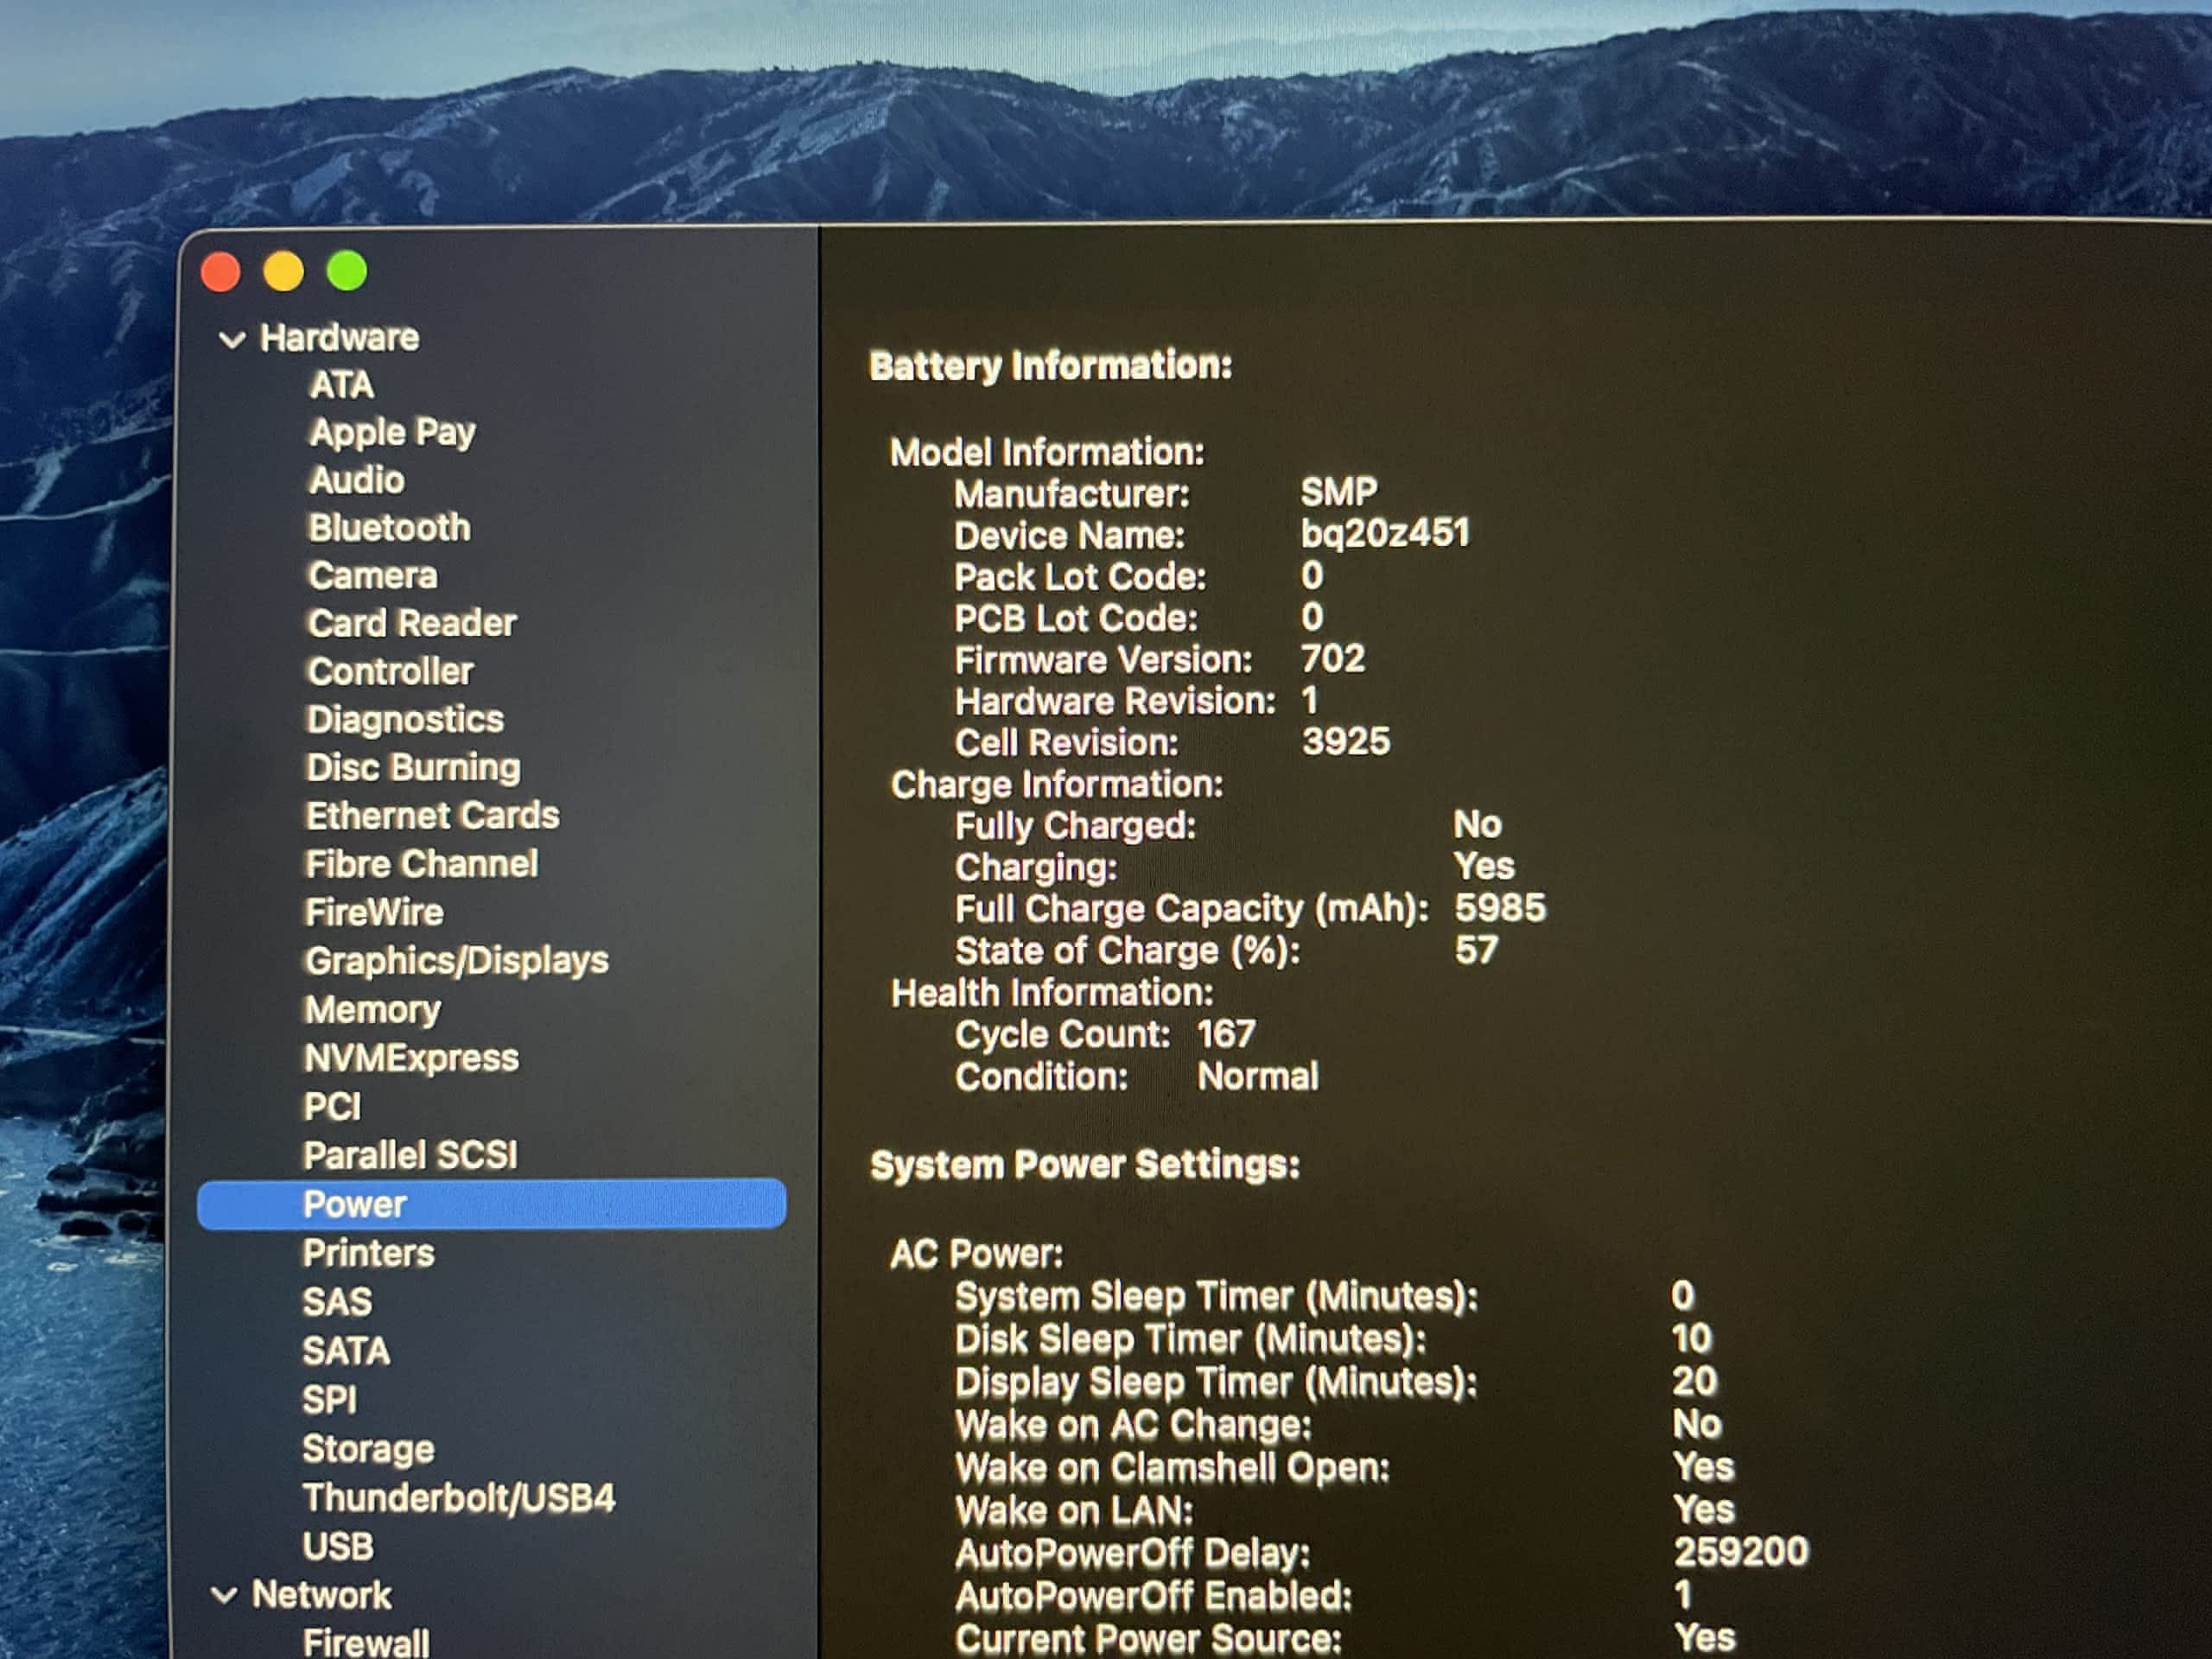Collapse the Network section chevron
The width and height of the screenshot is (2212, 1659).
[x=225, y=1595]
